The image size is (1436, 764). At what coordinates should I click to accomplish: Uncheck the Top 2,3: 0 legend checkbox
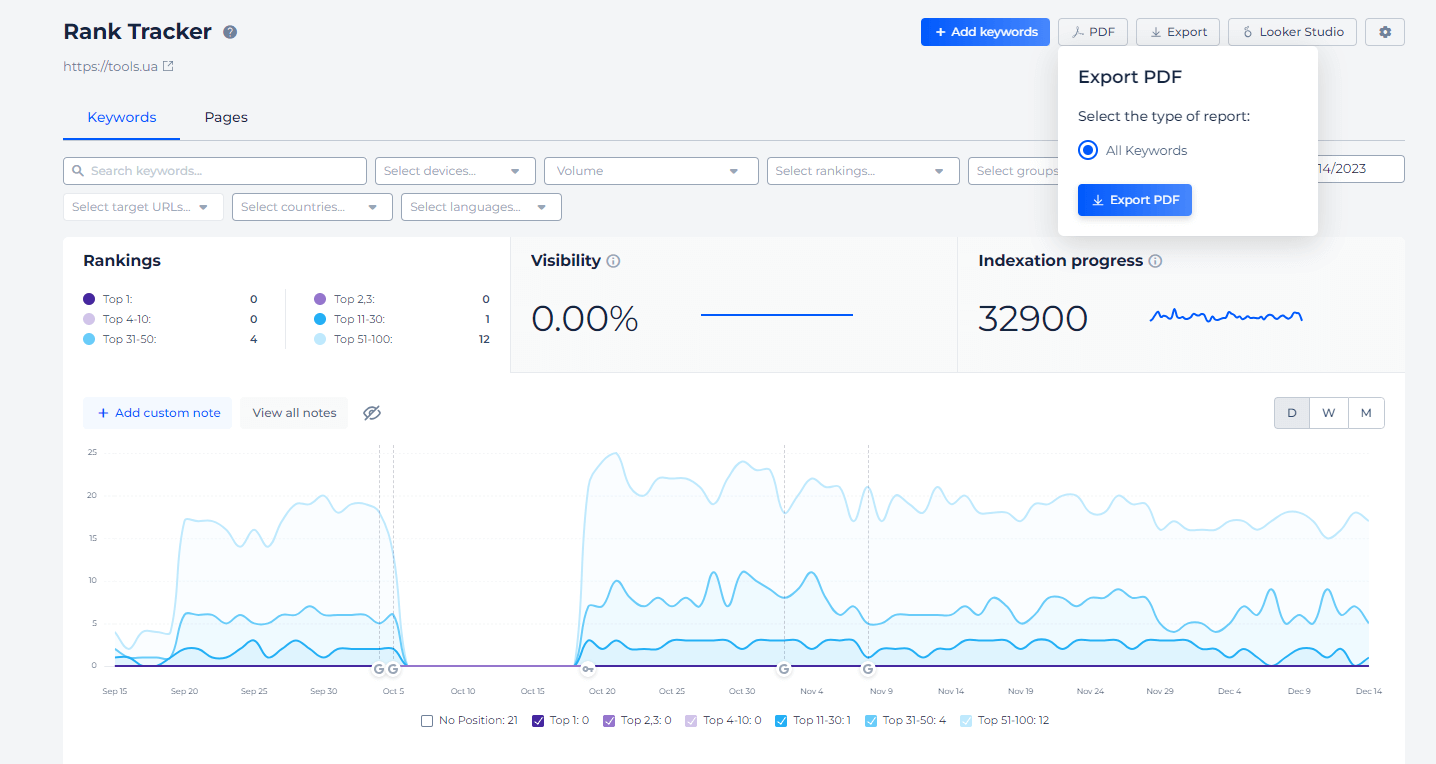[x=609, y=720]
